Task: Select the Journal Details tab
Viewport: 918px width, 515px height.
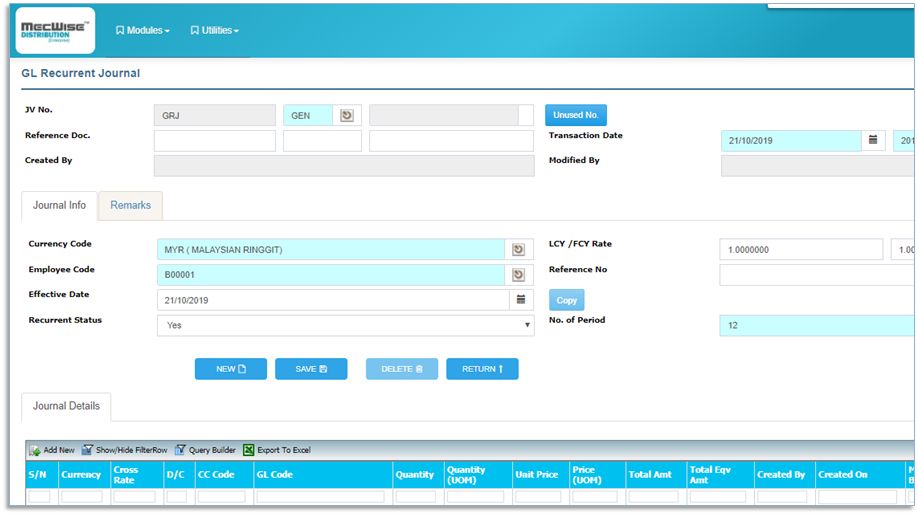Action: tap(66, 407)
